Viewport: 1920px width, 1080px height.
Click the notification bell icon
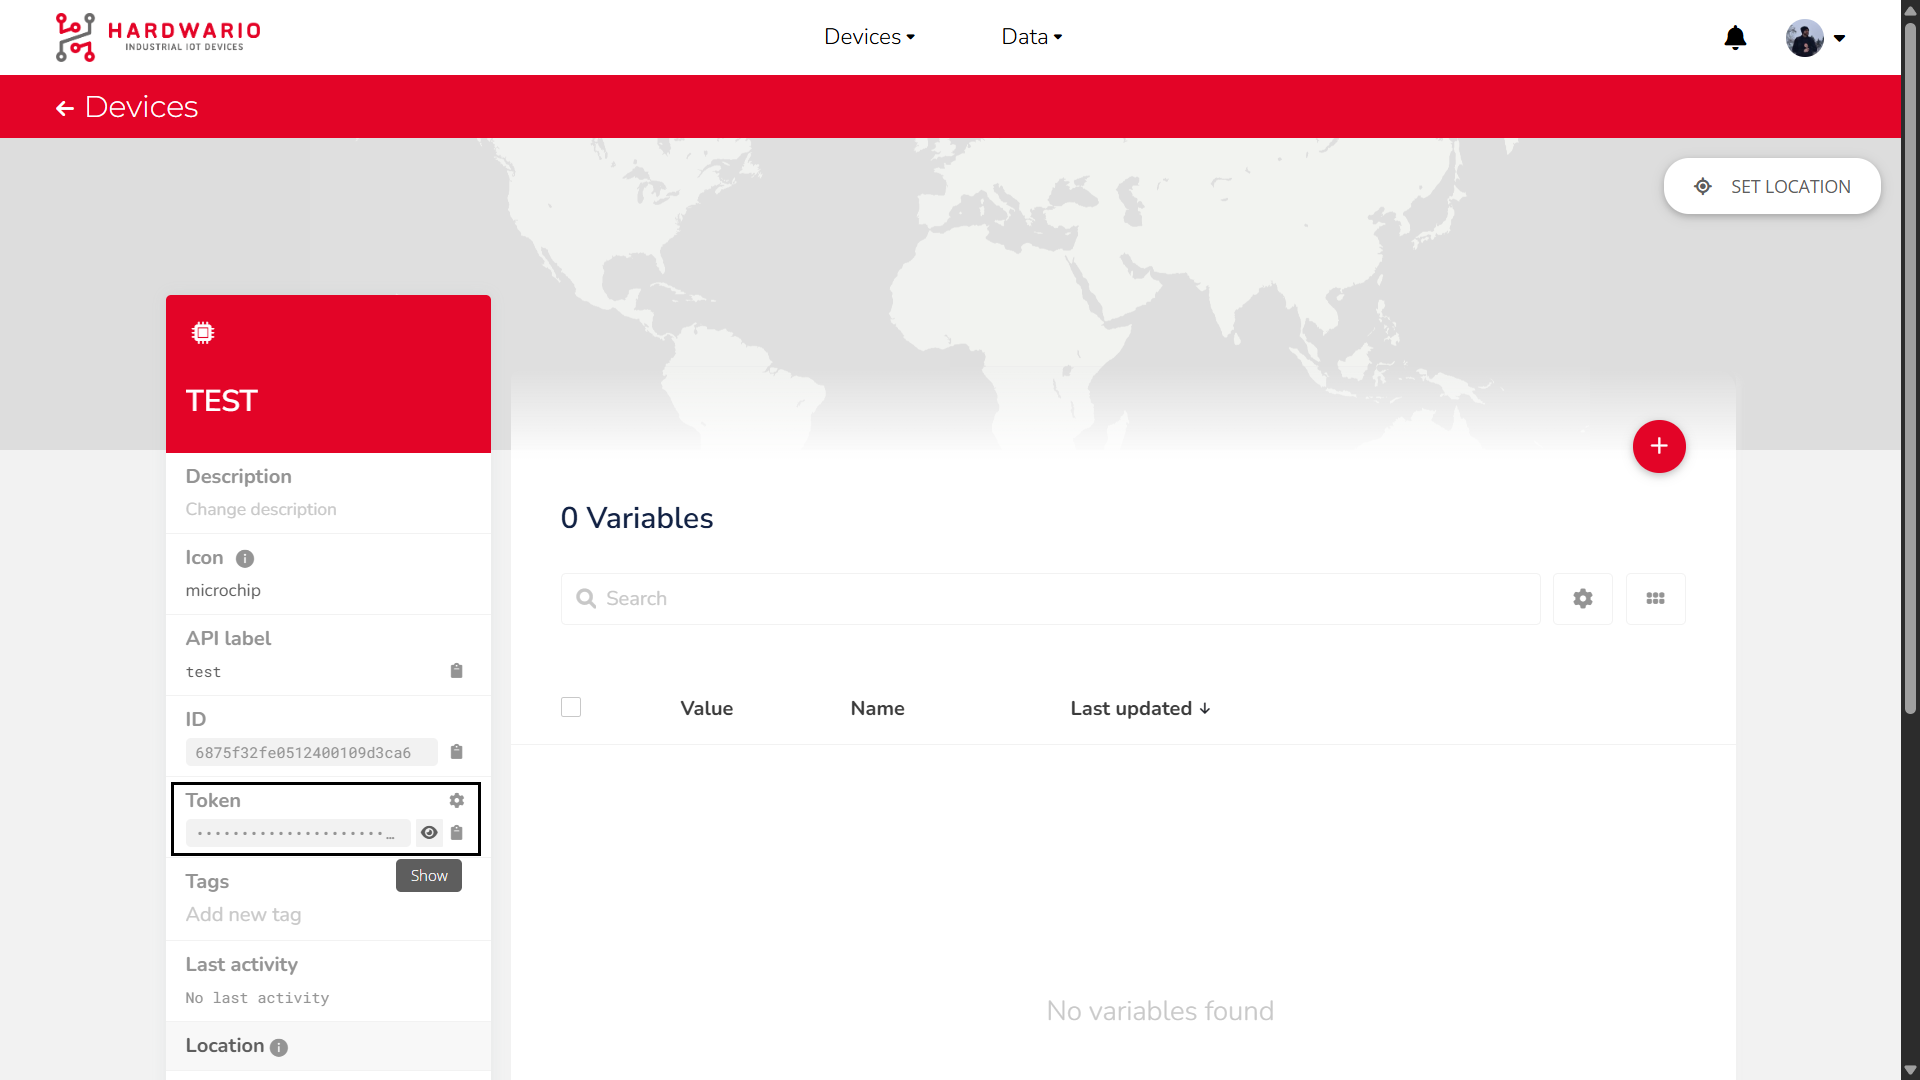pos(1735,38)
